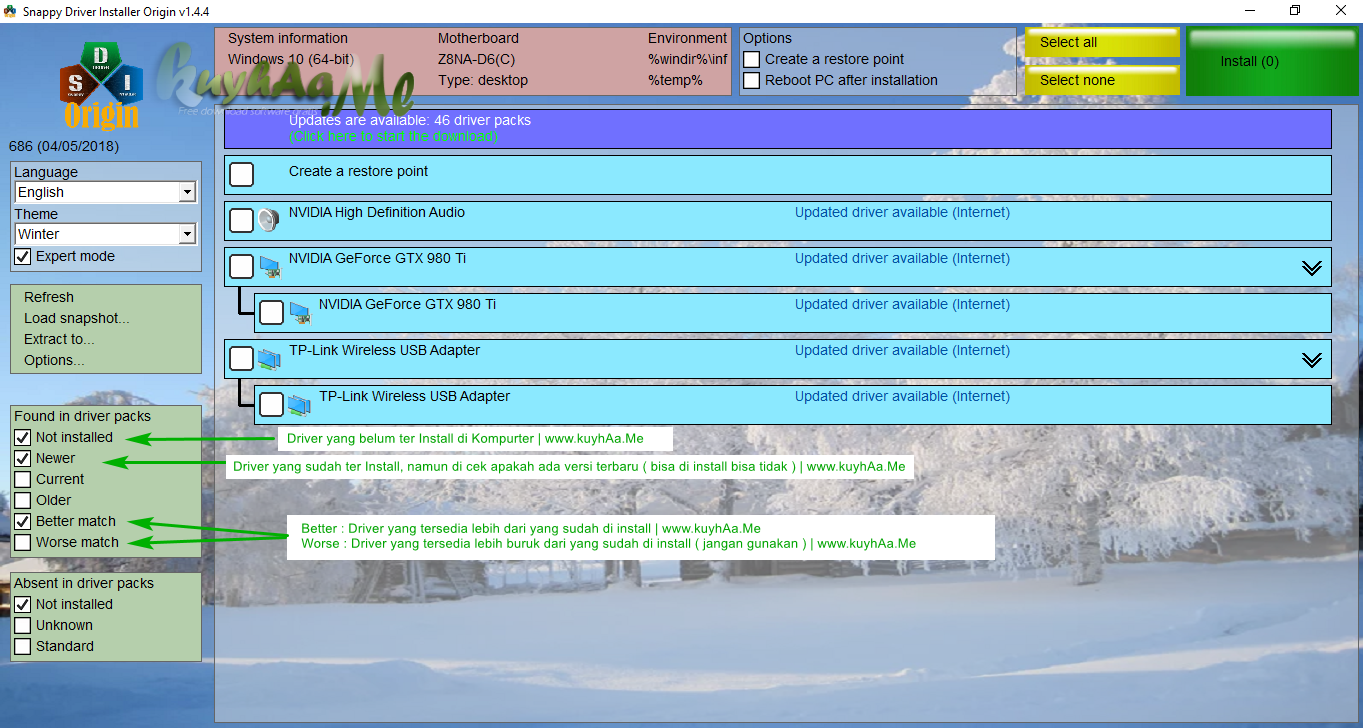This screenshot has width=1363, height=728.
Task: Enable the Current filter
Action: pos(23,480)
